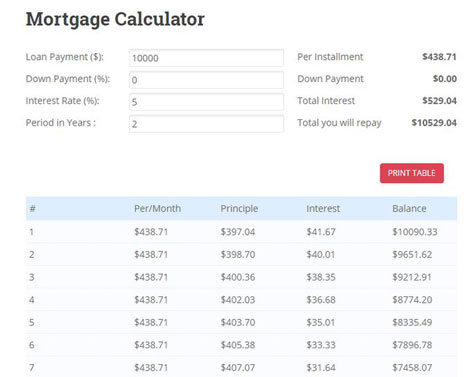
Task: Click row 3 interest $38.35
Action: point(321,277)
